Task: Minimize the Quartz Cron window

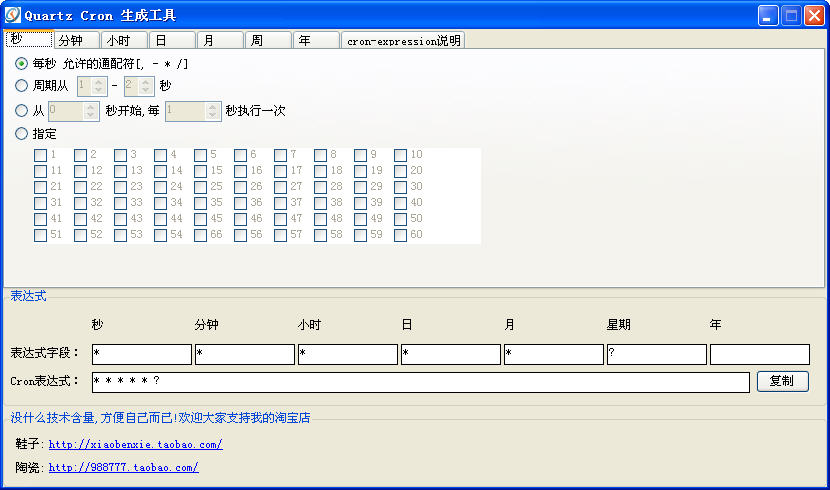Action: tap(768, 15)
